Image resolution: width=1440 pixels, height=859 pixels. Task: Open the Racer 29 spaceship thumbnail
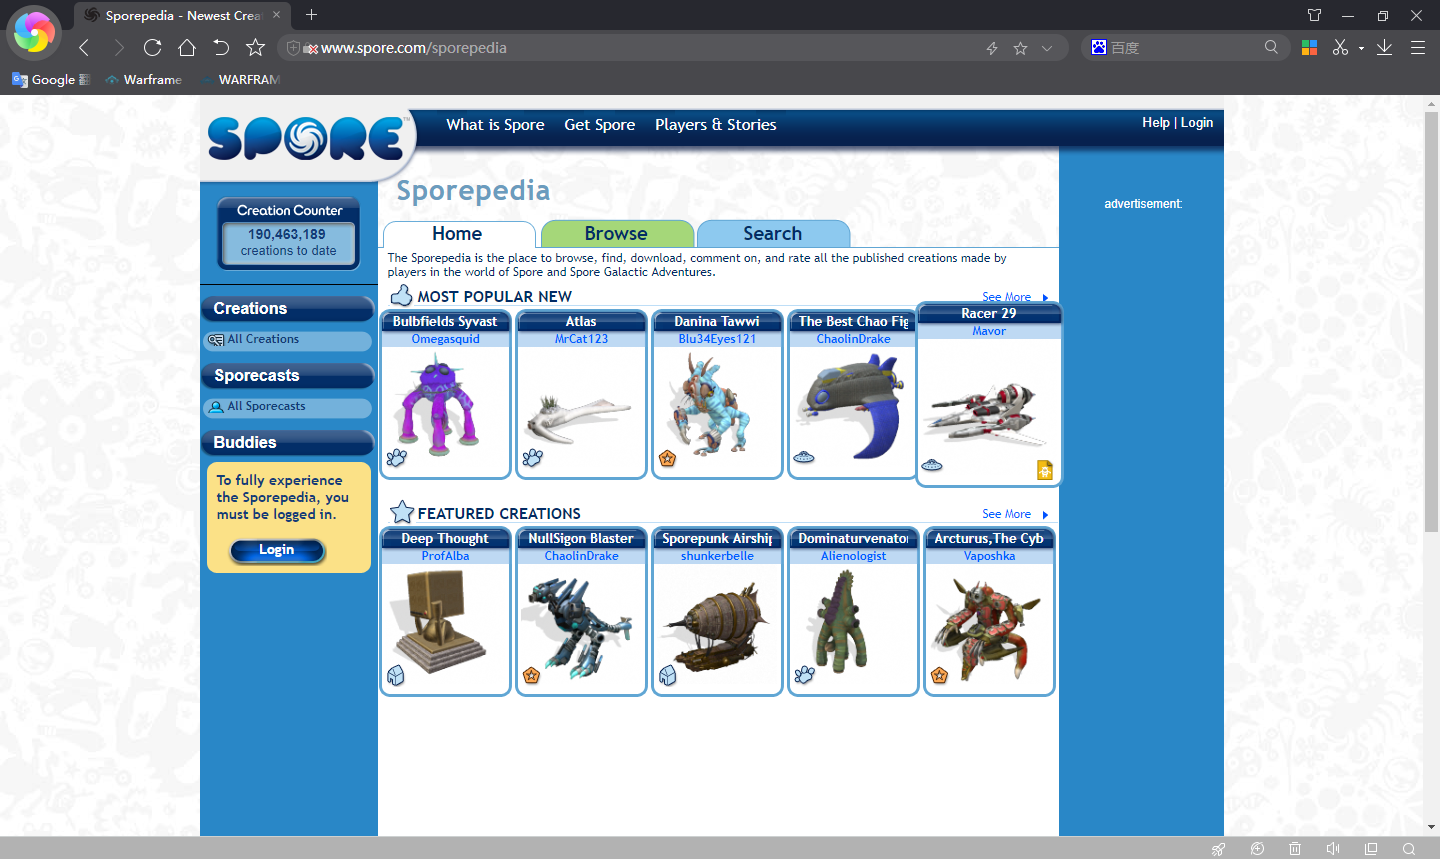pyautogui.click(x=988, y=413)
